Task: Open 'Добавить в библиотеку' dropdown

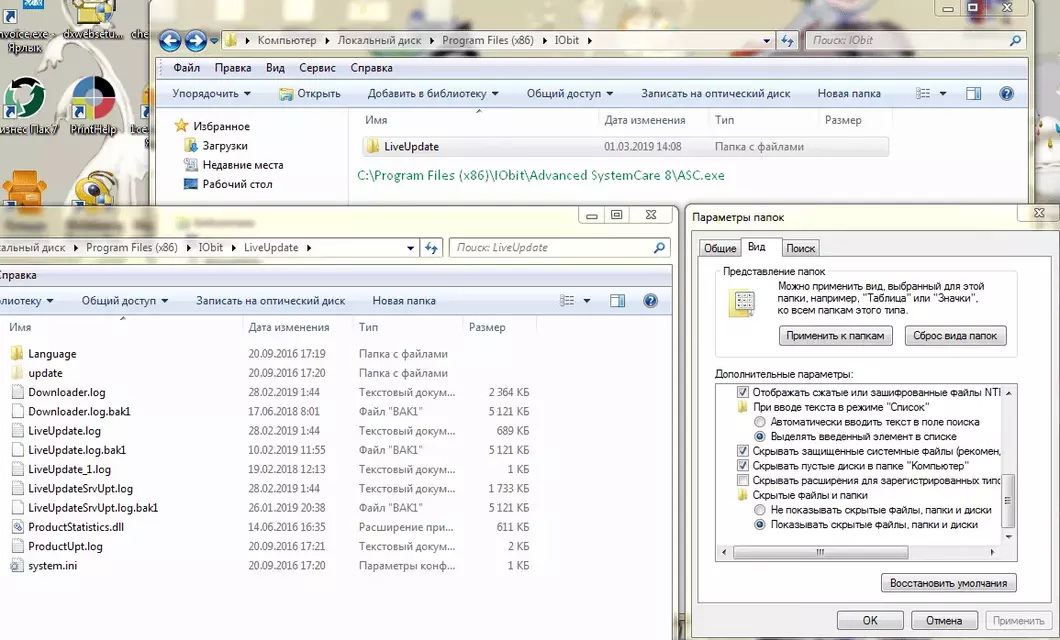Action: click(x=433, y=94)
